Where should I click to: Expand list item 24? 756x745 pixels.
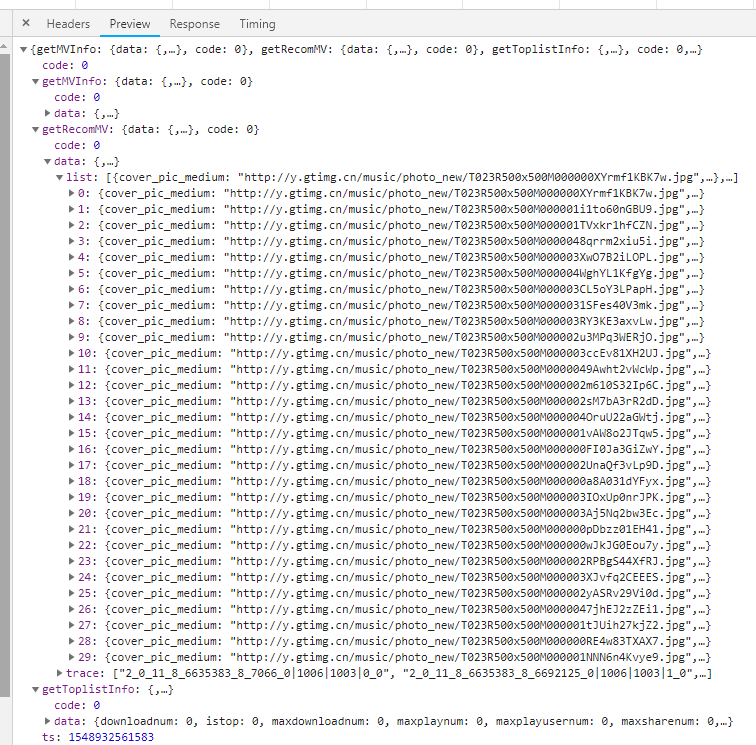coord(71,577)
